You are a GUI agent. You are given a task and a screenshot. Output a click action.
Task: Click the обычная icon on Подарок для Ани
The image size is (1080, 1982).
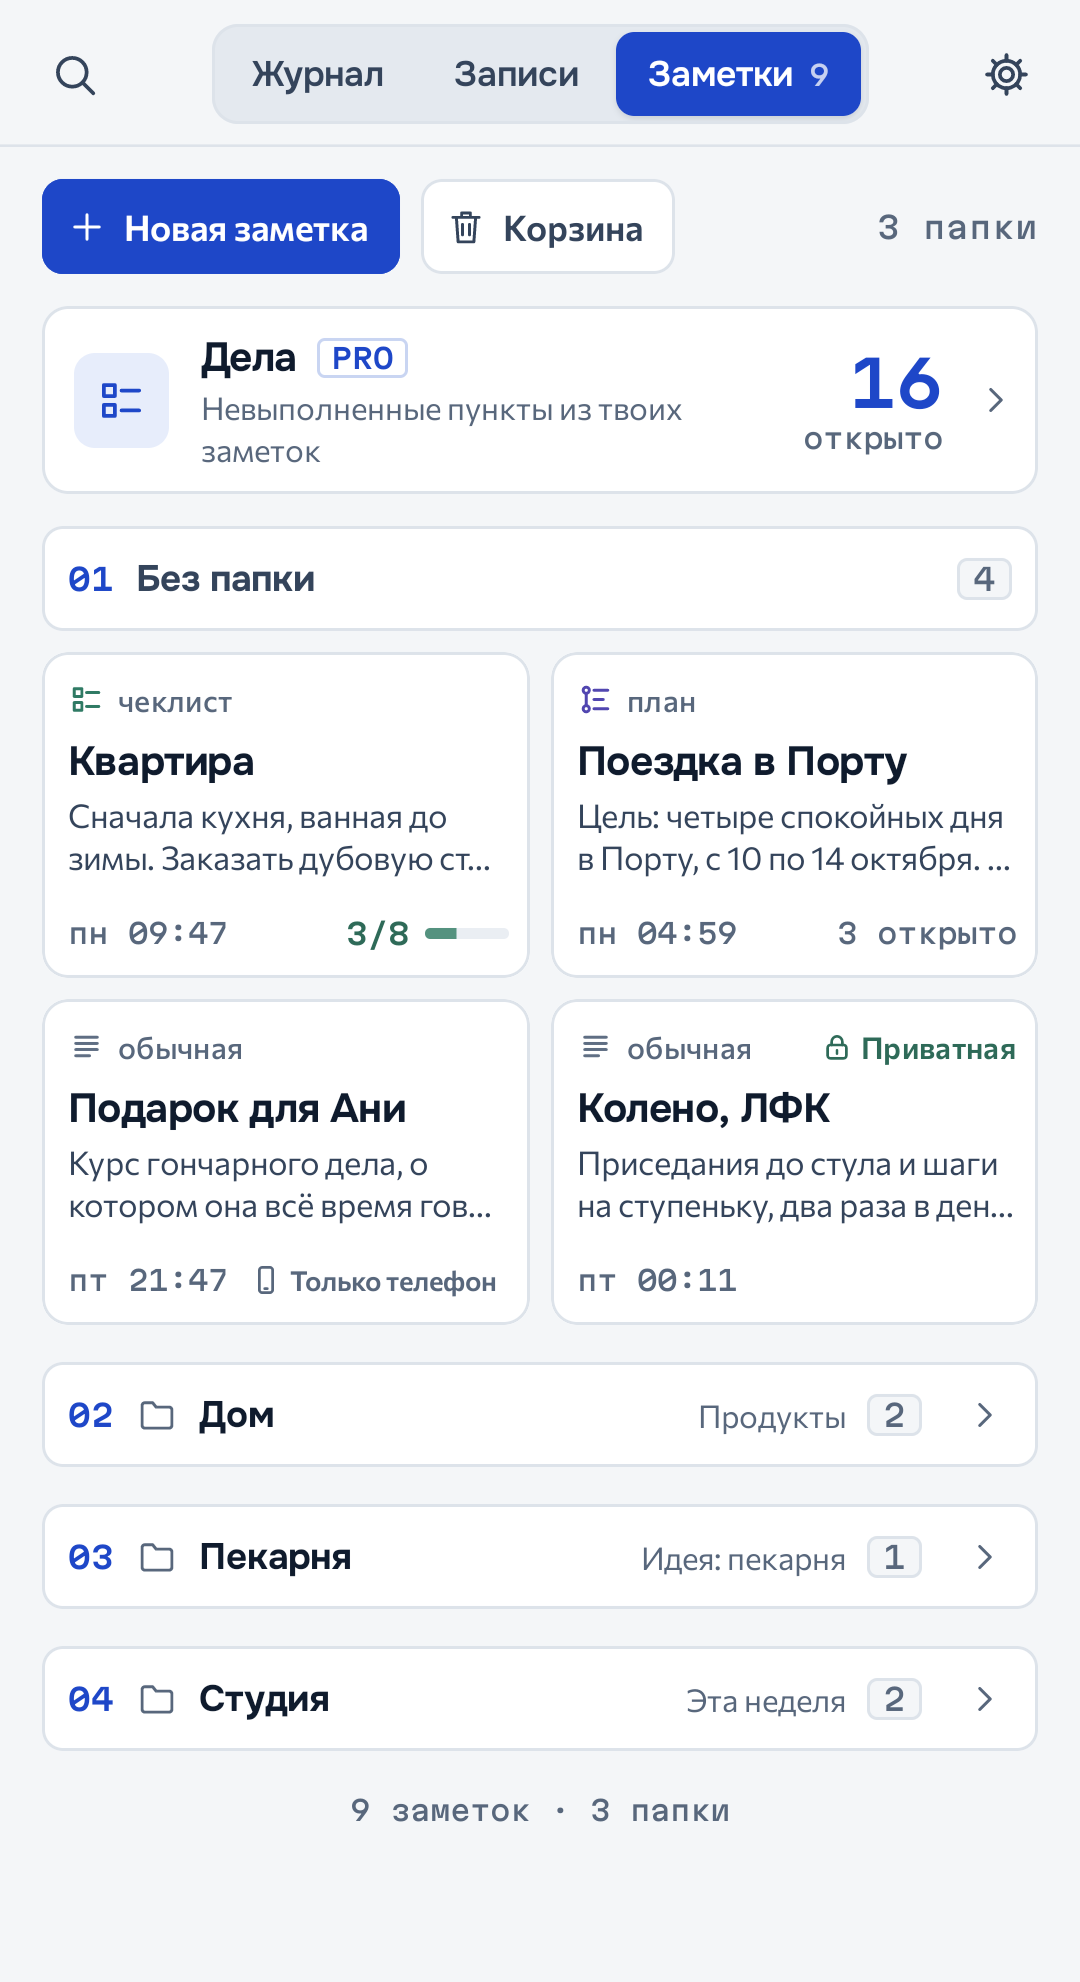(x=86, y=1047)
